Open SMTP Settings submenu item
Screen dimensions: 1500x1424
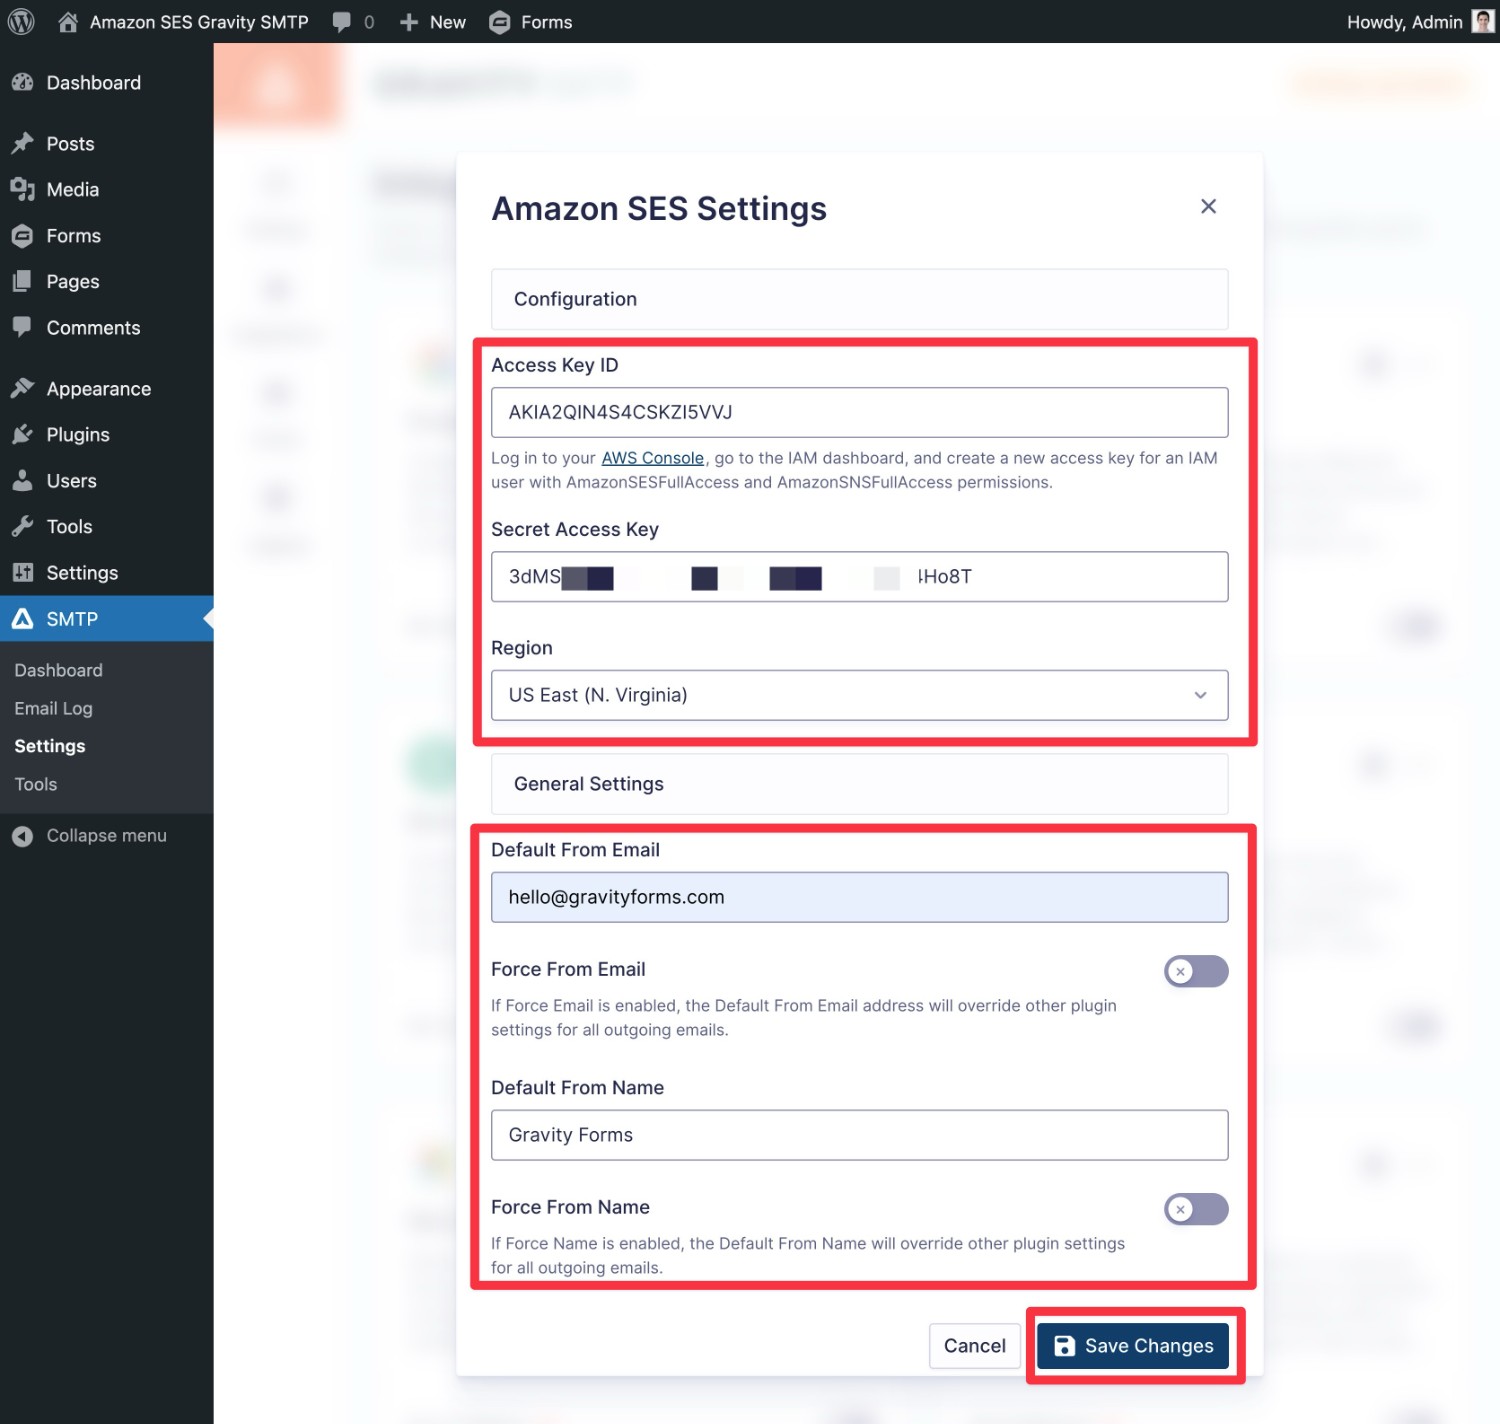50,746
